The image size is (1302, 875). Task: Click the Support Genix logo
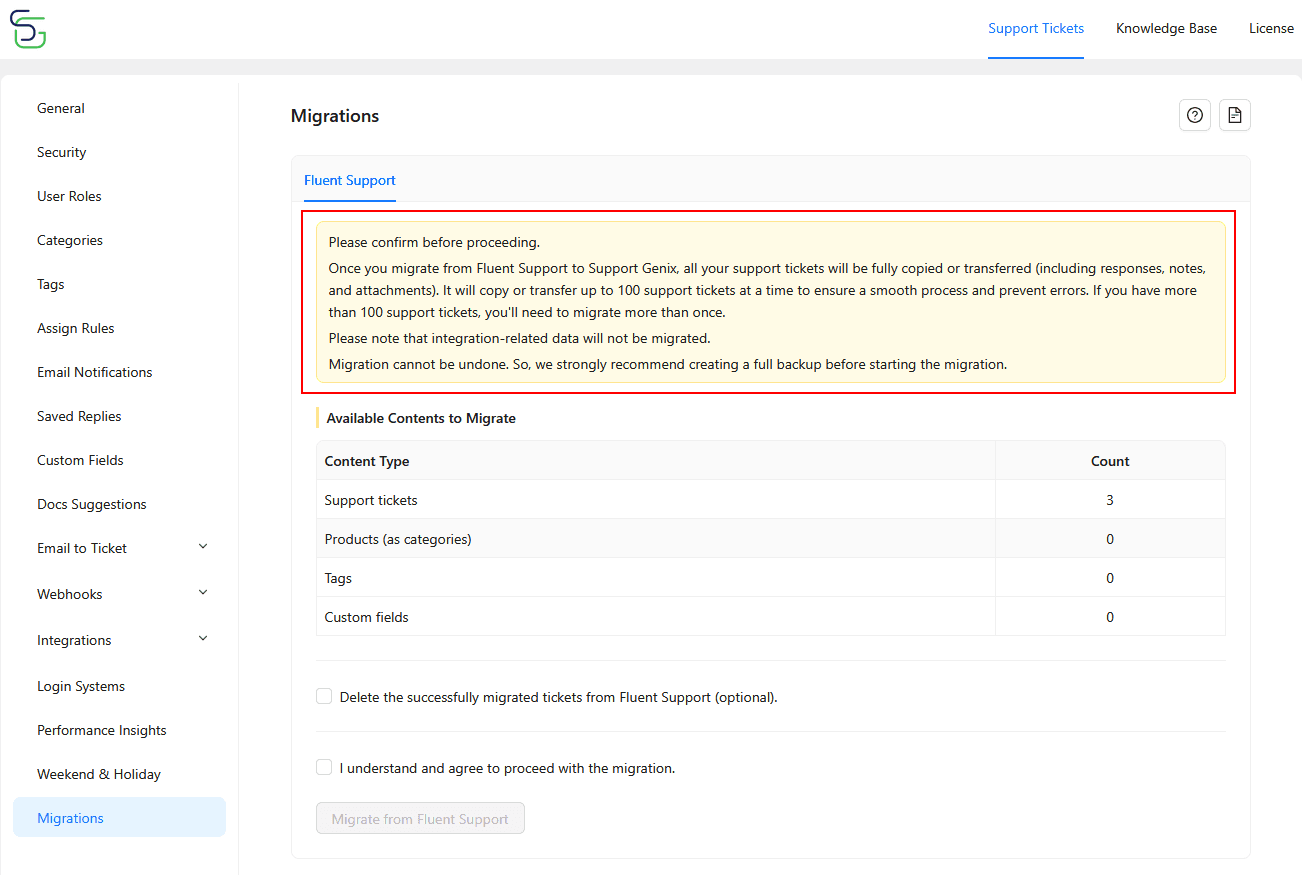[x=28, y=29]
